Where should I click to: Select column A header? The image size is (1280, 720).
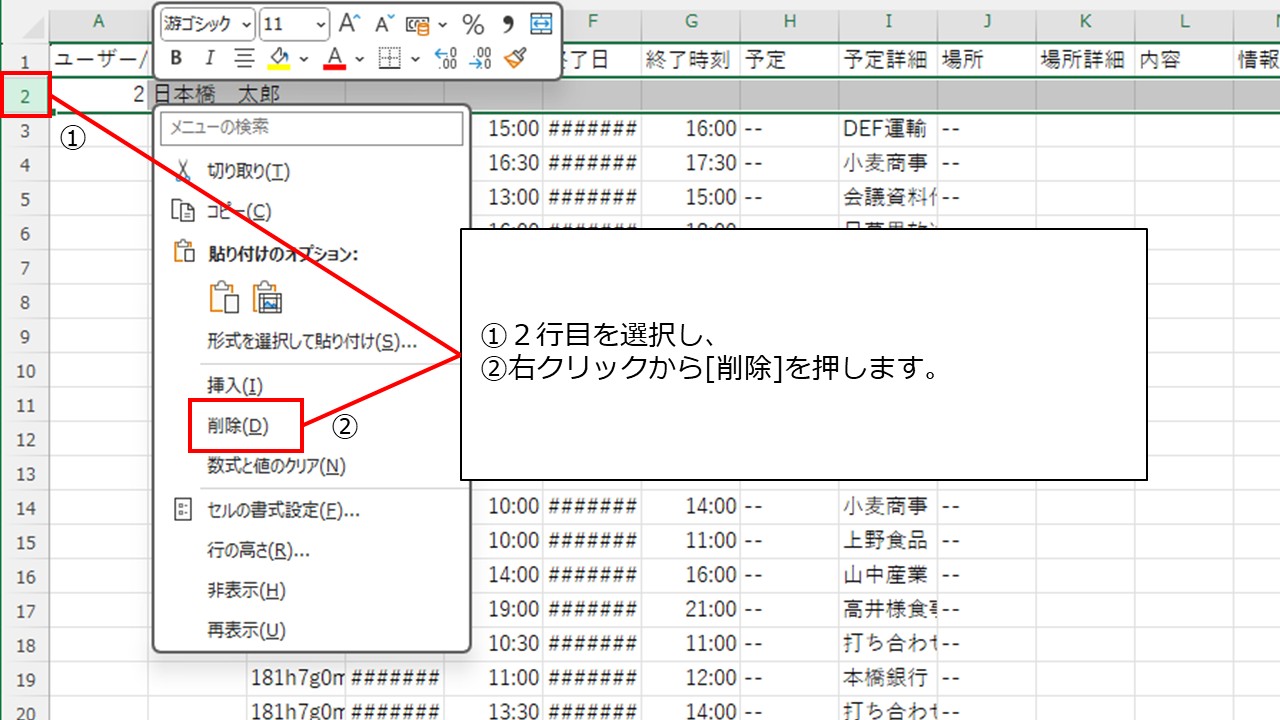coord(99,21)
